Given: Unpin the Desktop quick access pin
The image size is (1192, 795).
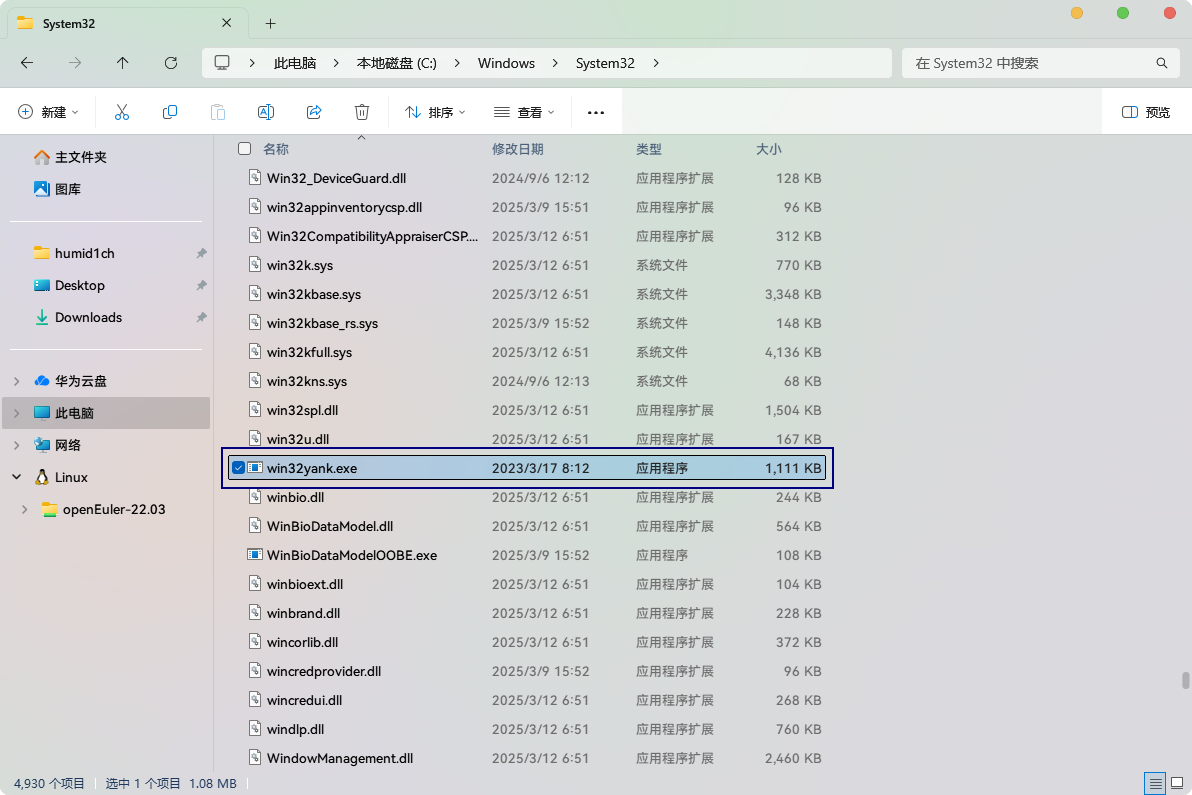Looking at the screenshot, I should 201,286.
